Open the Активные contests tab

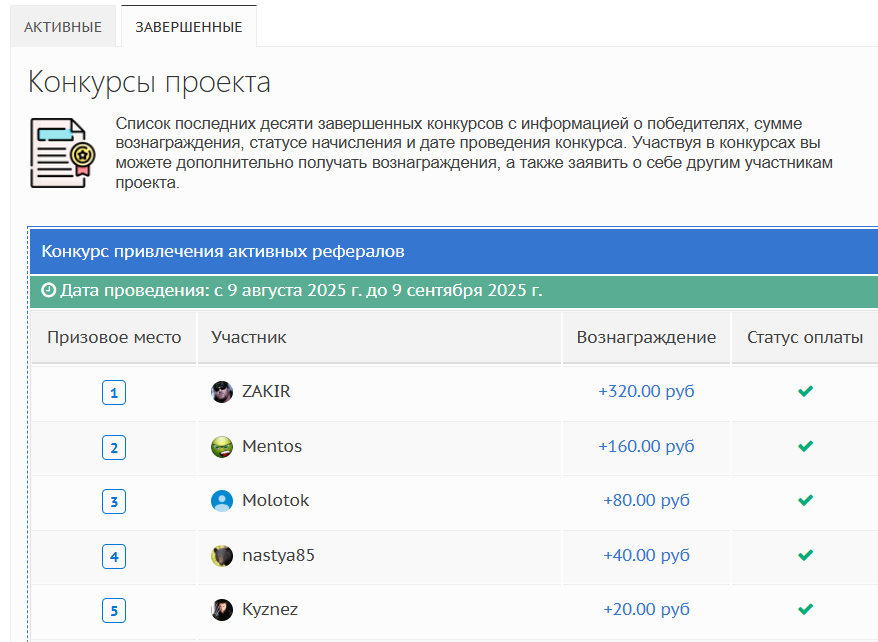tap(63, 27)
